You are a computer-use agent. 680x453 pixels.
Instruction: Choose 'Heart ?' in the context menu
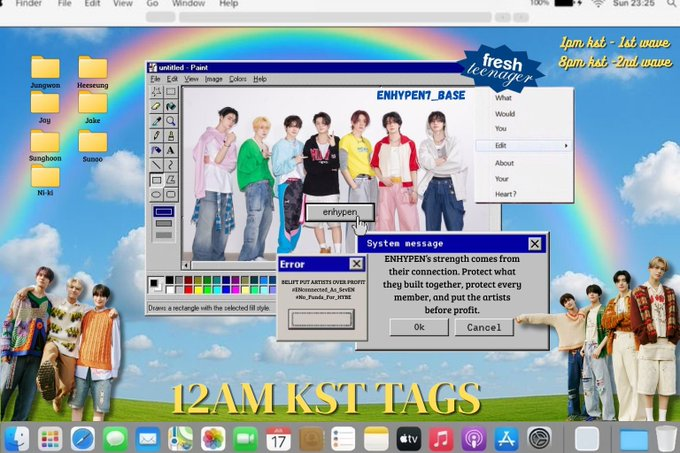pos(506,194)
